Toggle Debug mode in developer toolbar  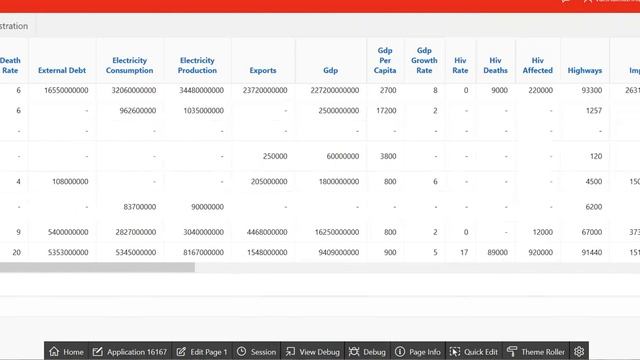pos(367,351)
